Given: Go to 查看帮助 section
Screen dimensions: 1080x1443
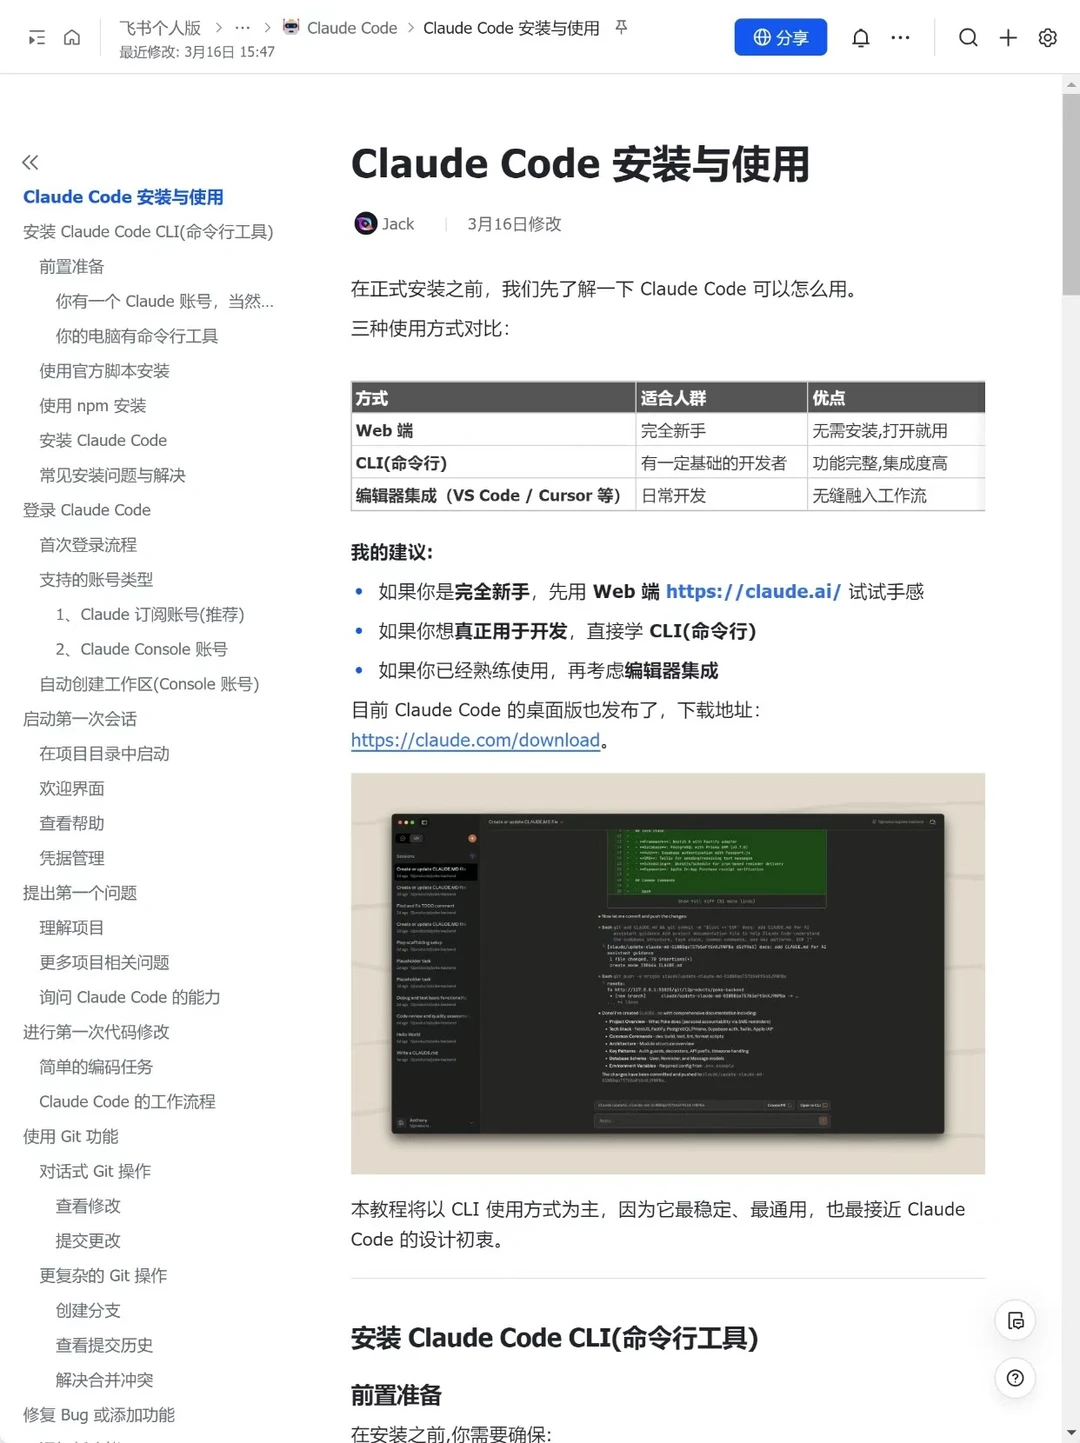Looking at the screenshot, I should tap(71, 823).
